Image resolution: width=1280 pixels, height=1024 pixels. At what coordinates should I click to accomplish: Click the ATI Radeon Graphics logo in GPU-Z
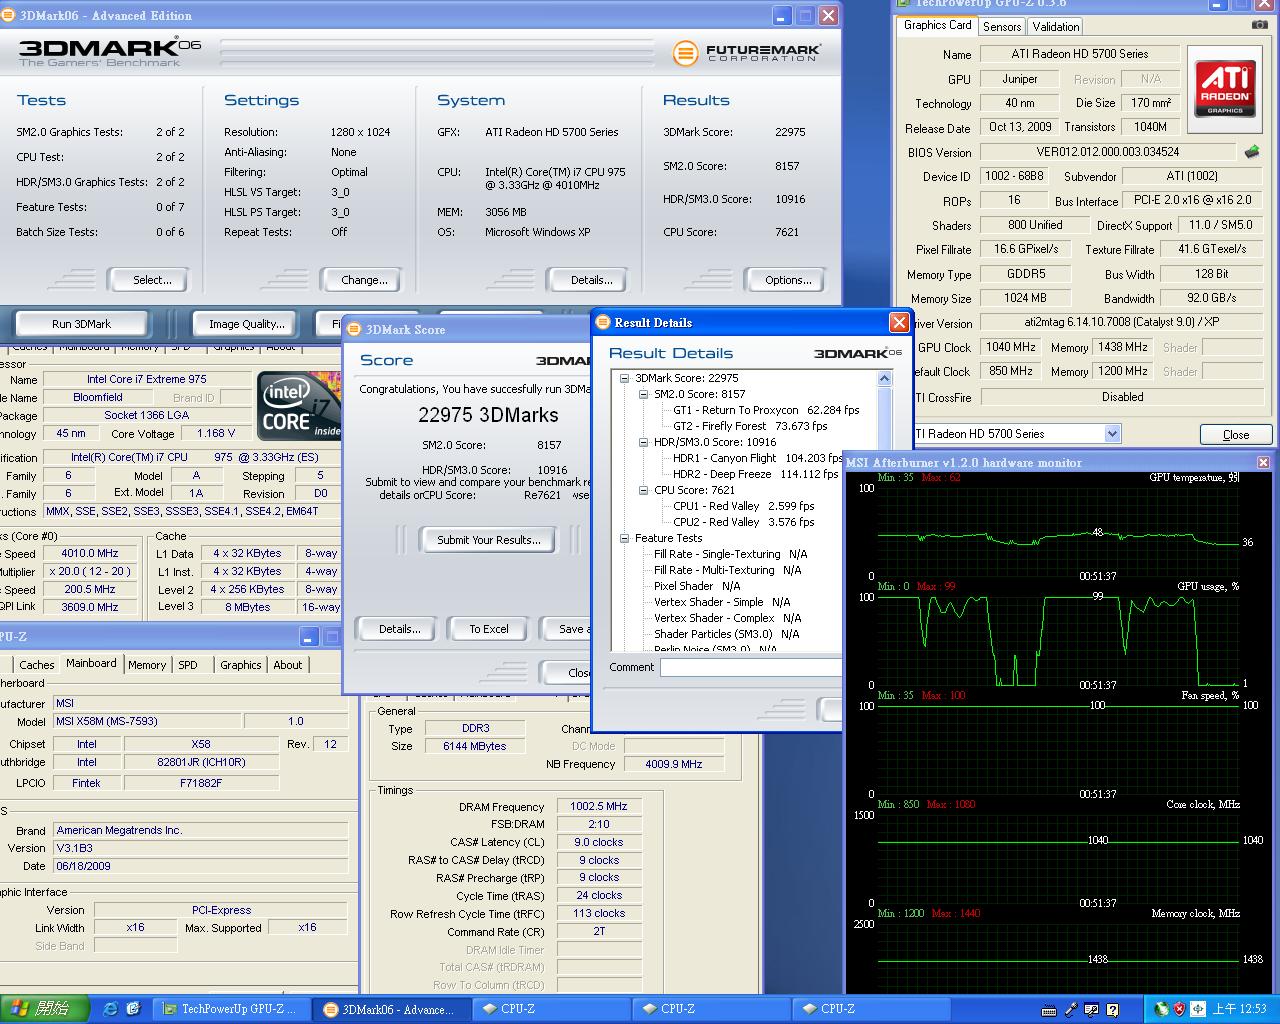tap(1225, 88)
